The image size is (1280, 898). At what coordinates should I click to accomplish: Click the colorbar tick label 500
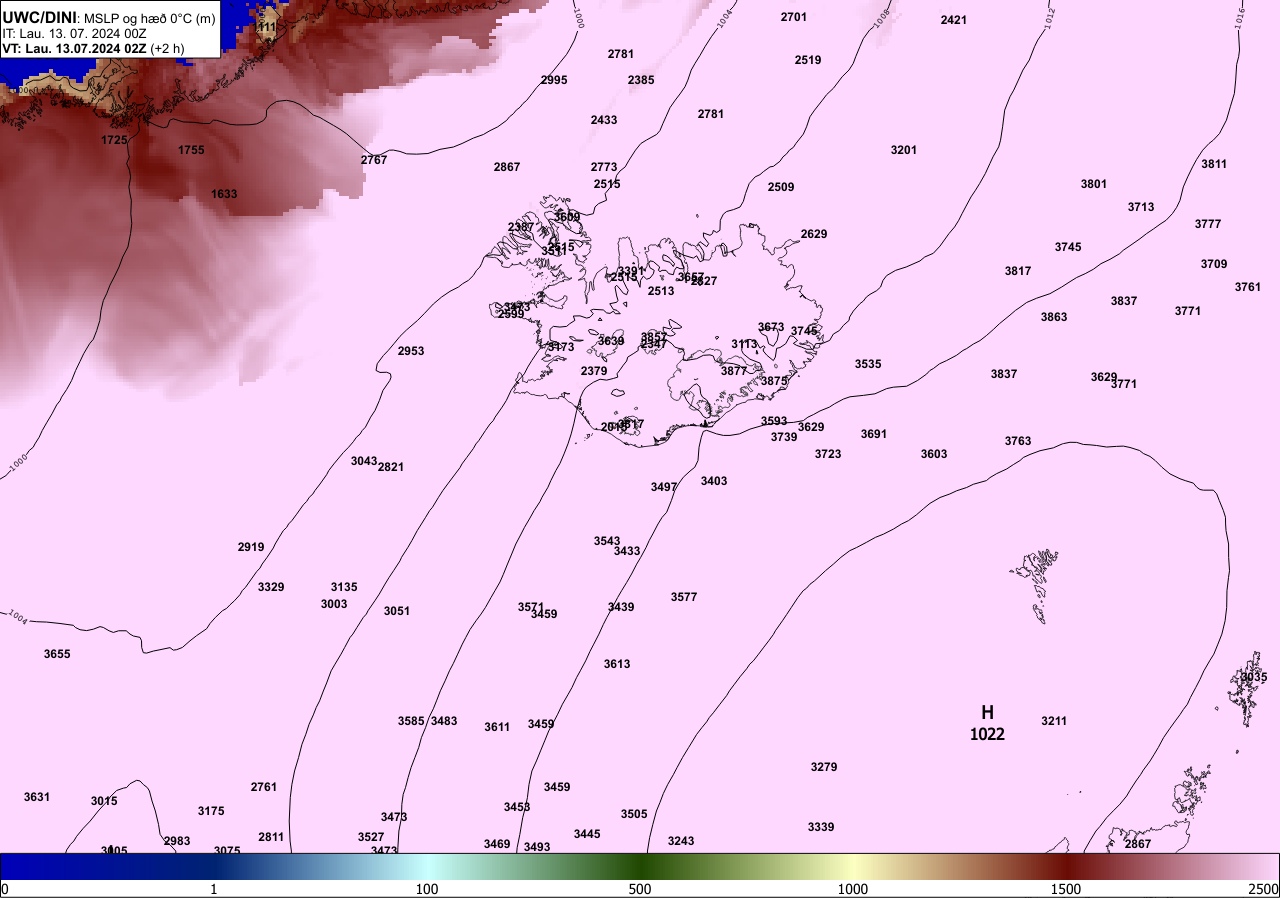pos(640,889)
